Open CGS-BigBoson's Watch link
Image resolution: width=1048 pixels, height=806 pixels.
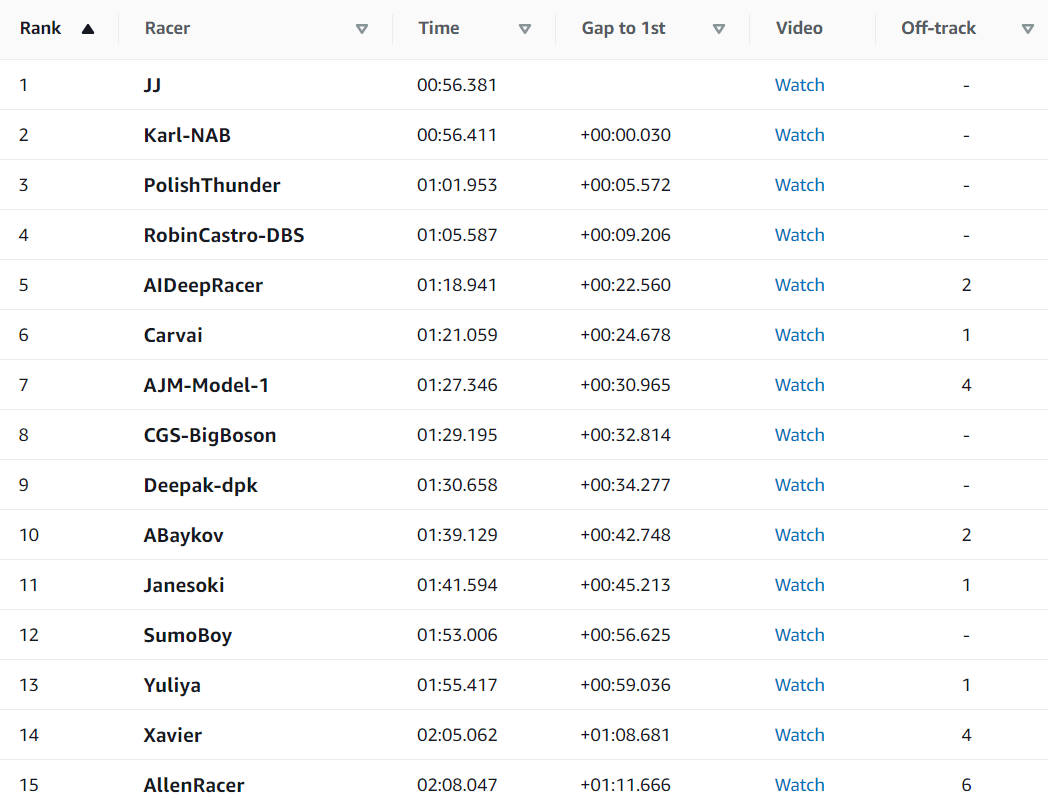[x=799, y=435]
